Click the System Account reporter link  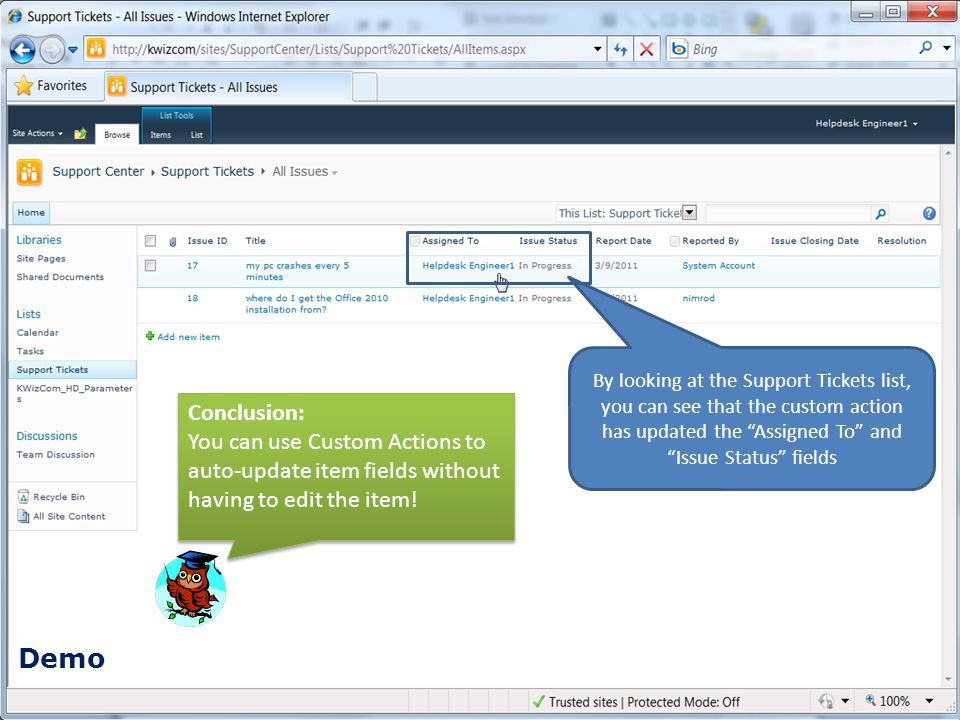coord(718,265)
